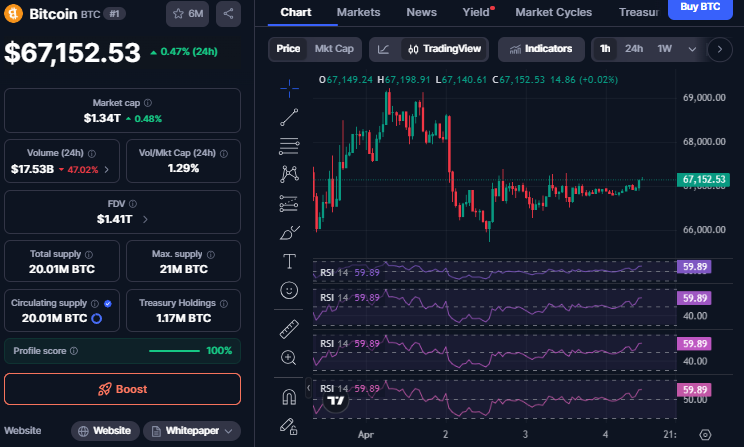Click verified badge beside Circulating supply
The image size is (744, 447).
tap(108, 304)
